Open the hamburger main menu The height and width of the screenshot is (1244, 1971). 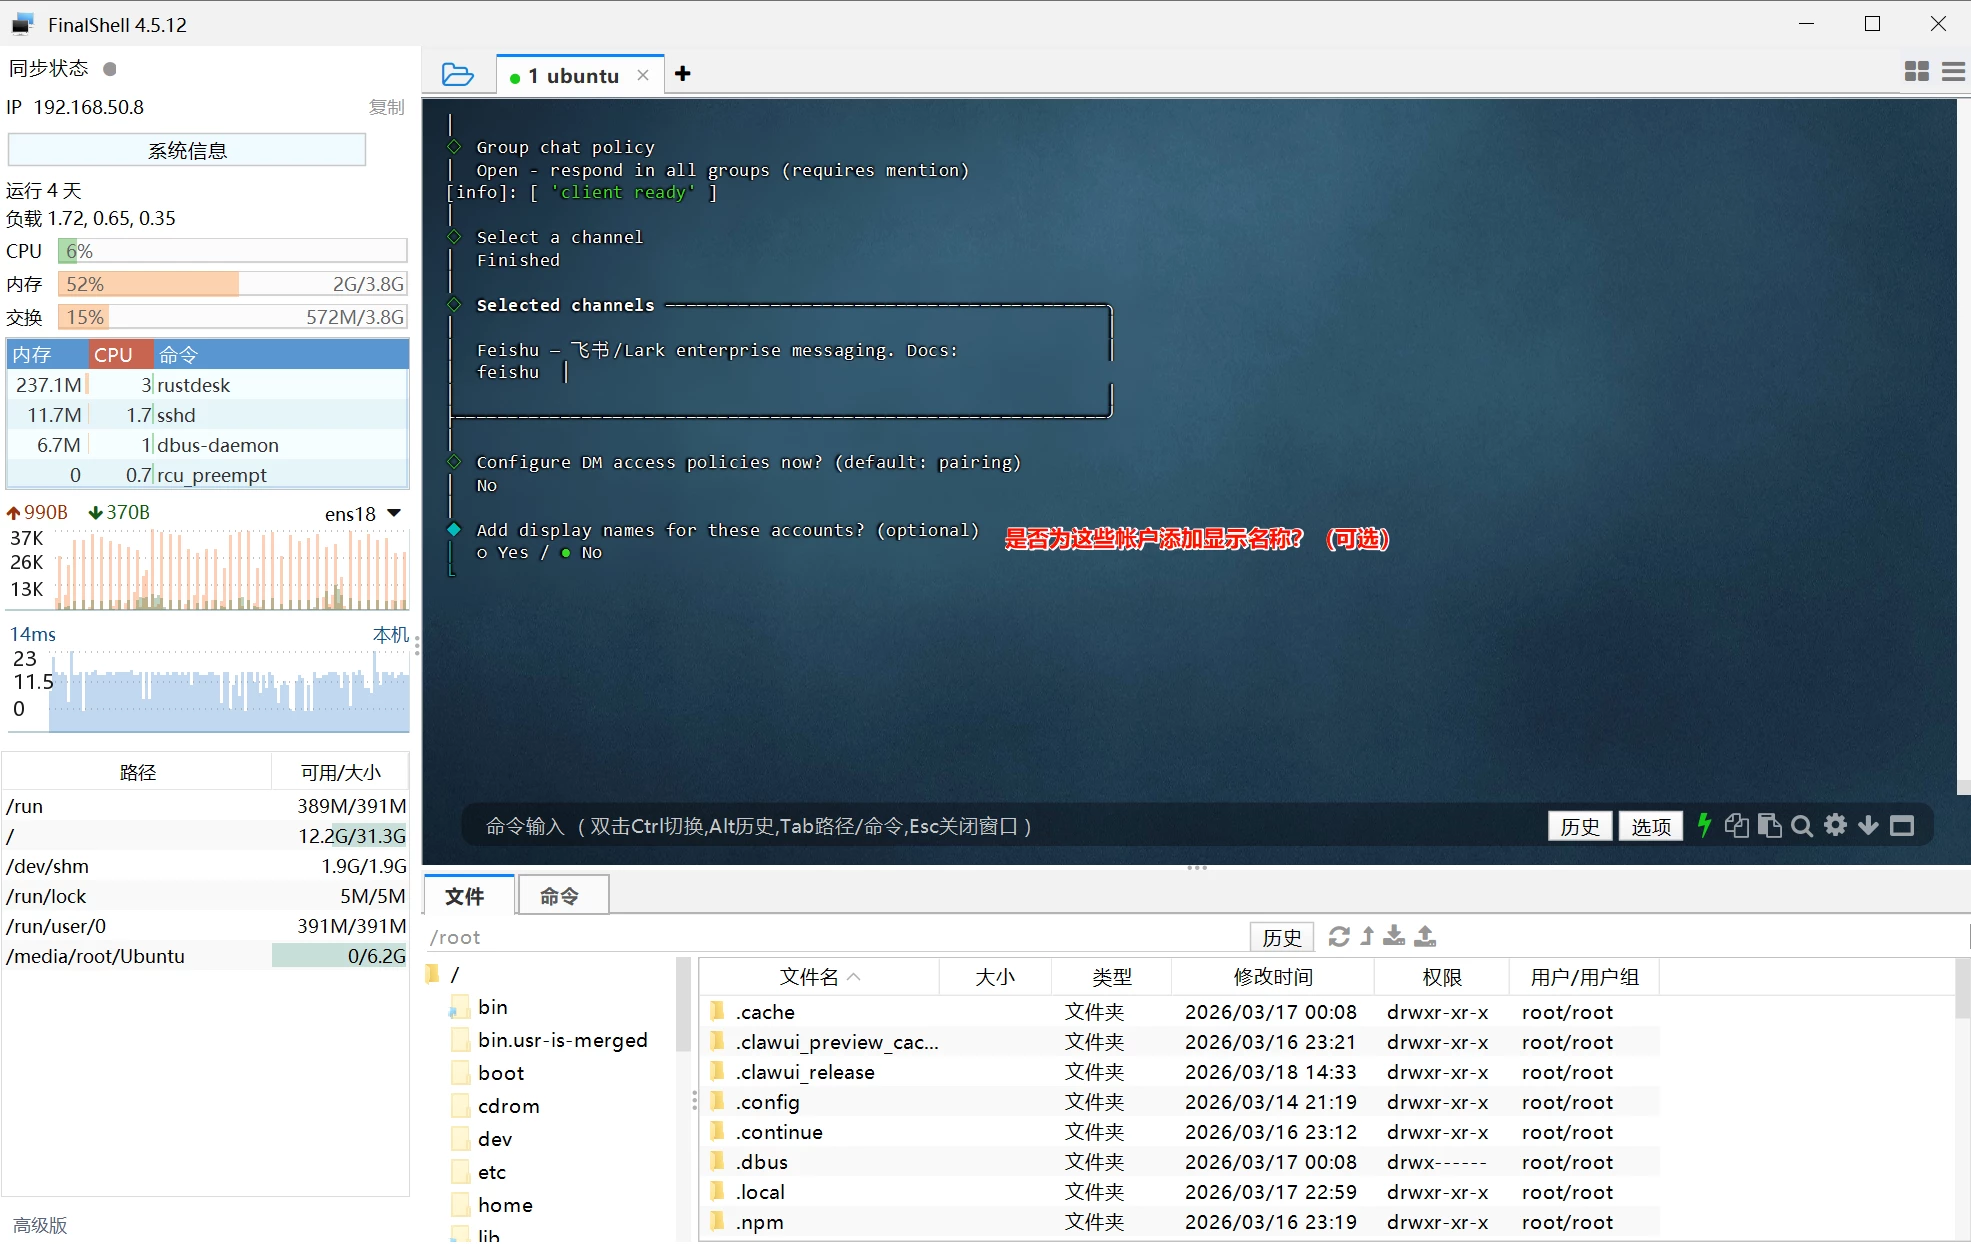(1952, 71)
